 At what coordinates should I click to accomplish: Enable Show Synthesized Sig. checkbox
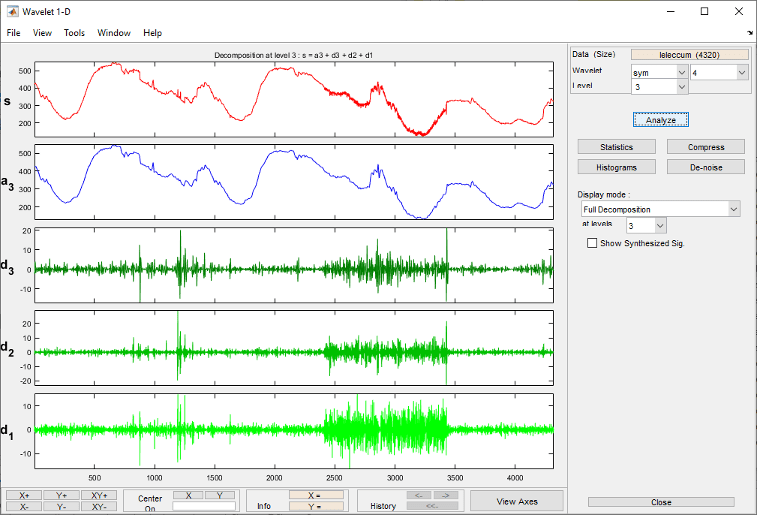[x=592, y=243]
